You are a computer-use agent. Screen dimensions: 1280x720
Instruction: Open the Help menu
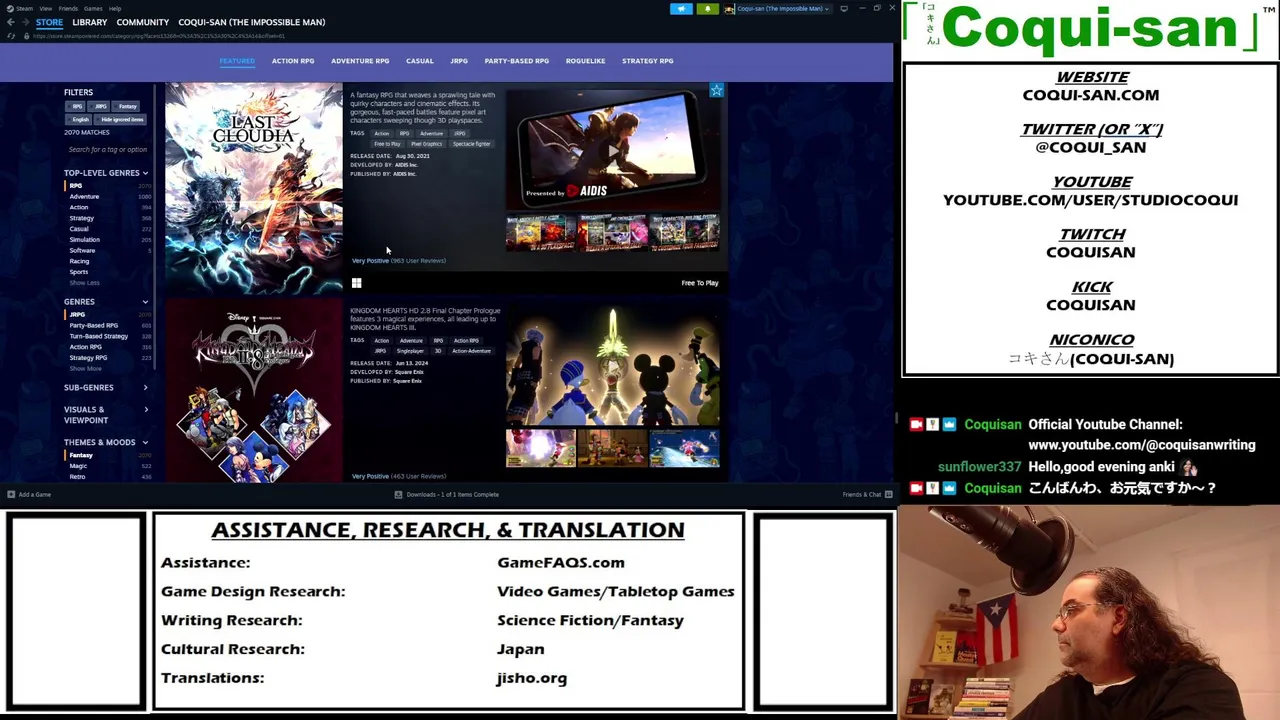tap(115, 8)
